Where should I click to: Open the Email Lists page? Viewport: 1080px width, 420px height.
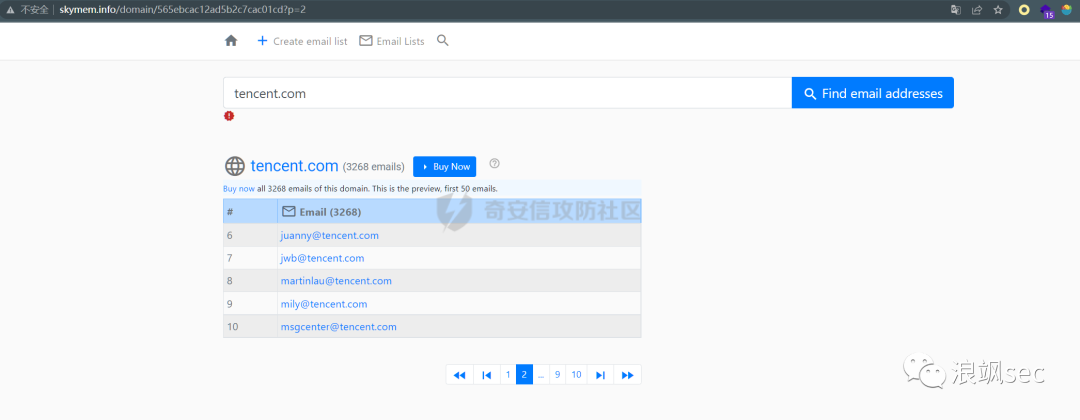(392, 41)
